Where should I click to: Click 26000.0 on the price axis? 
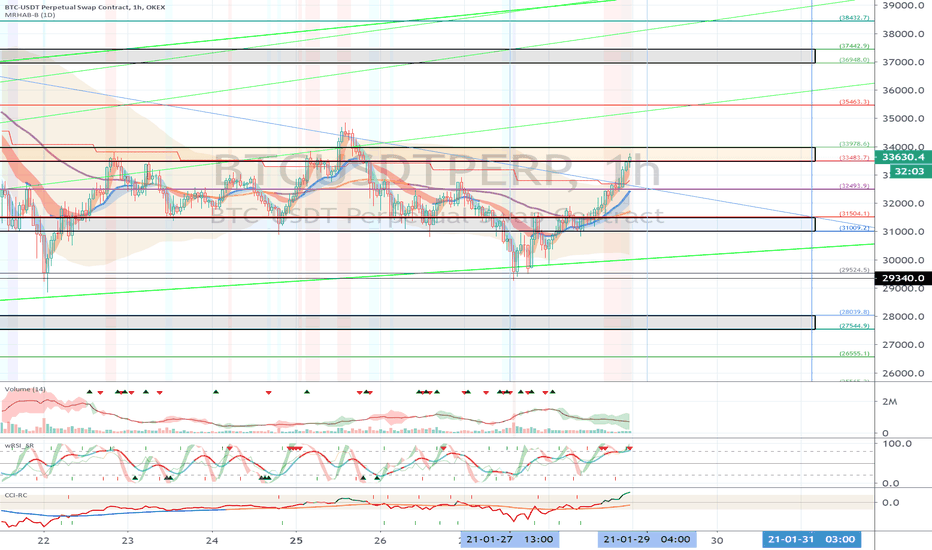coord(903,373)
